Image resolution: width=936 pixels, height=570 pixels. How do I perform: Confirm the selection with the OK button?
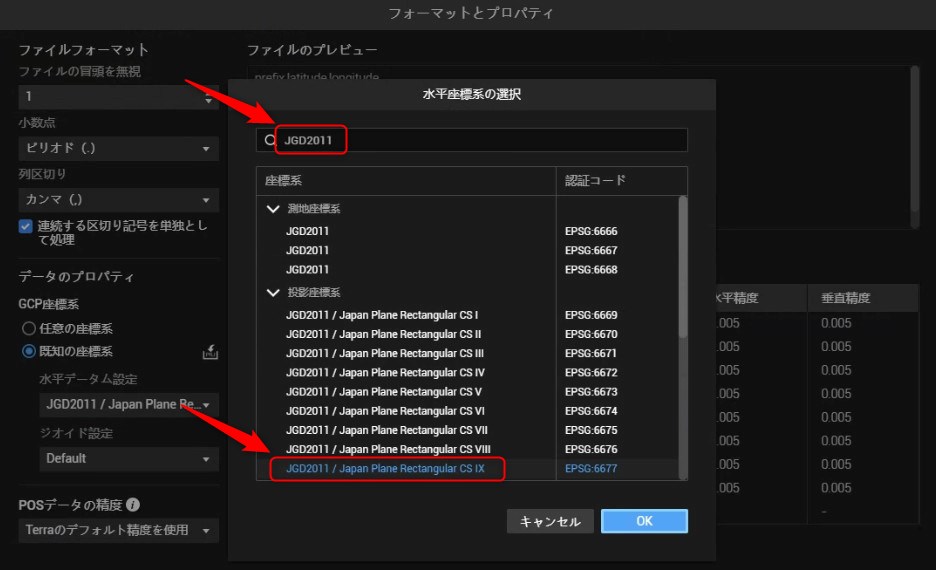click(644, 521)
